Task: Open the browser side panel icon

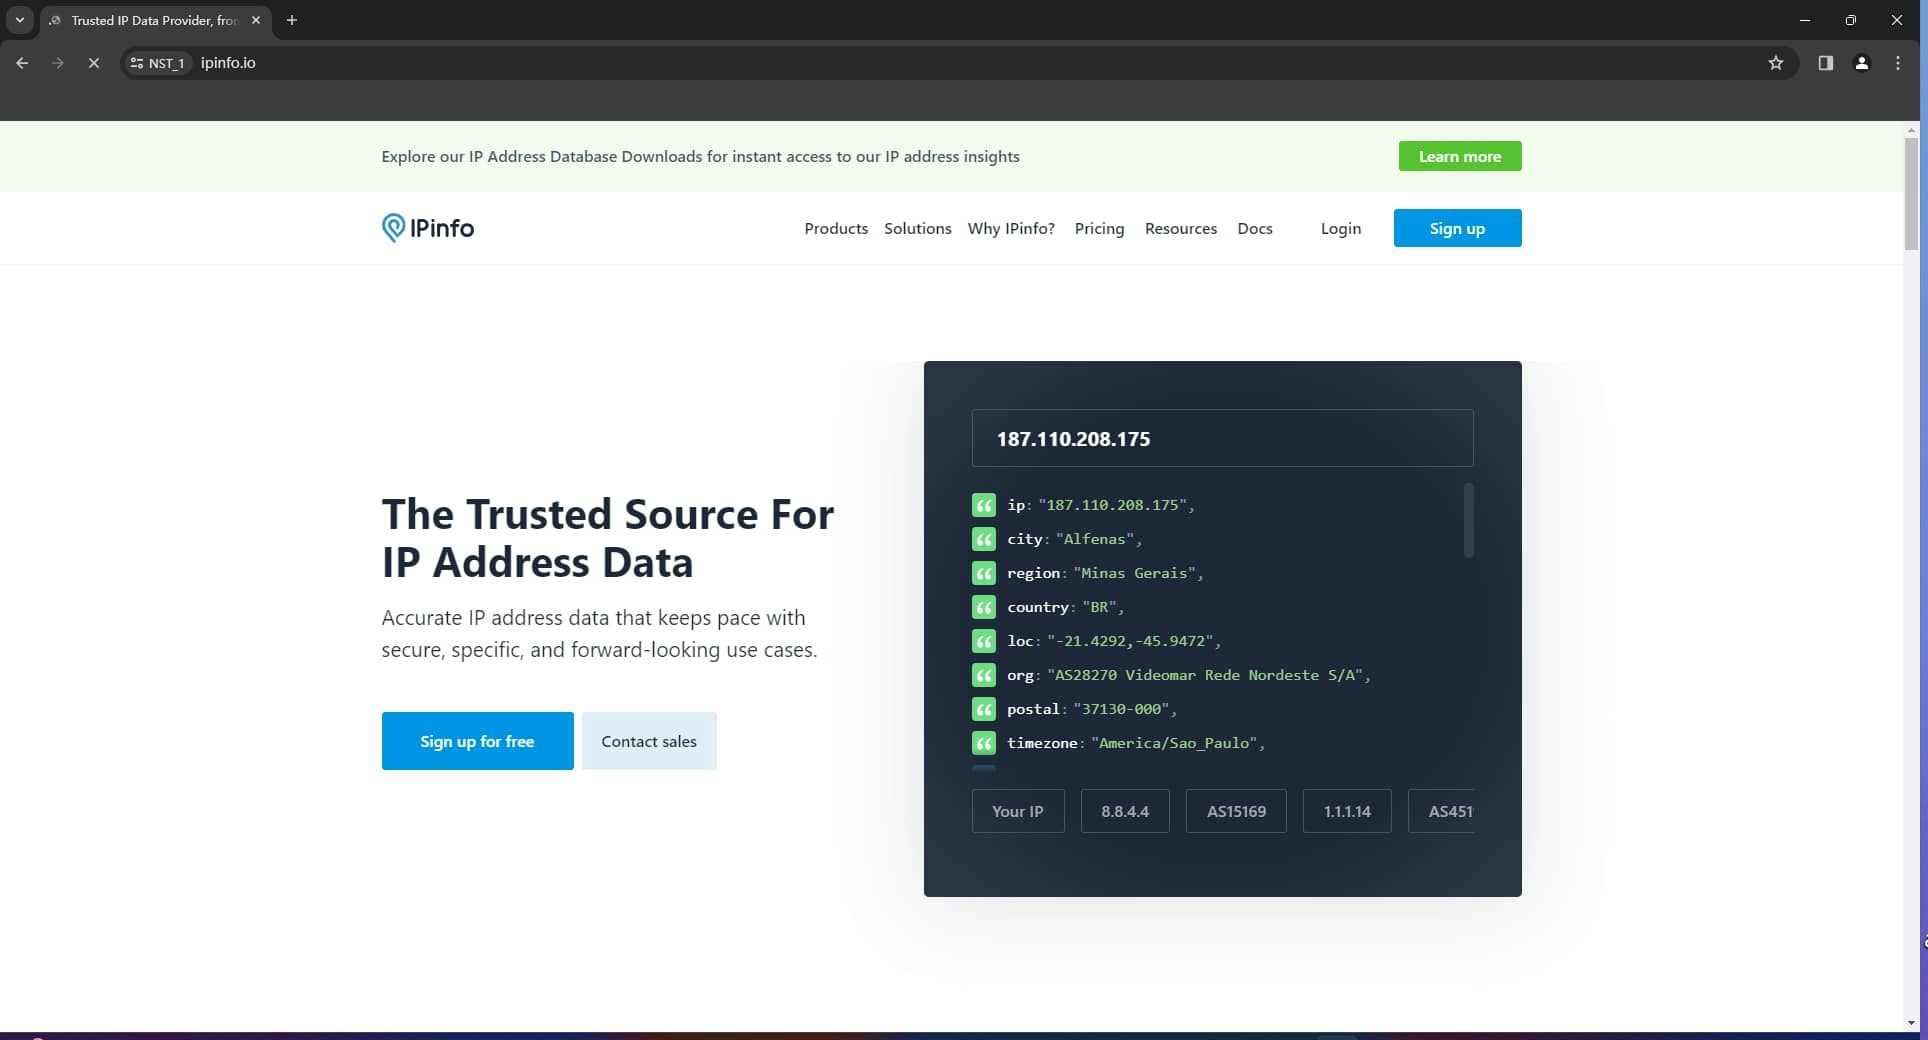Action: pyautogui.click(x=1825, y=63)
